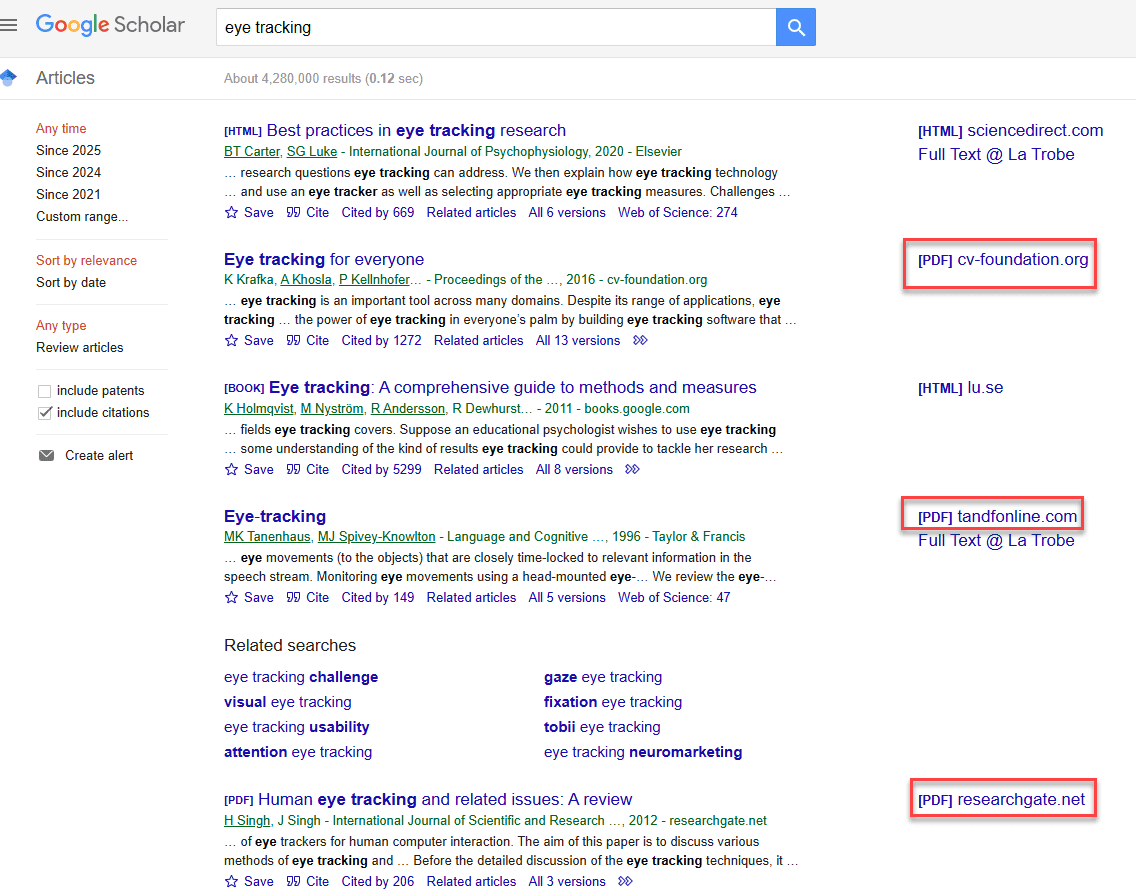This screenshot has height=894, width=1136.
Task: Uncheck the include citations checkbox
Action: point(44,413)
